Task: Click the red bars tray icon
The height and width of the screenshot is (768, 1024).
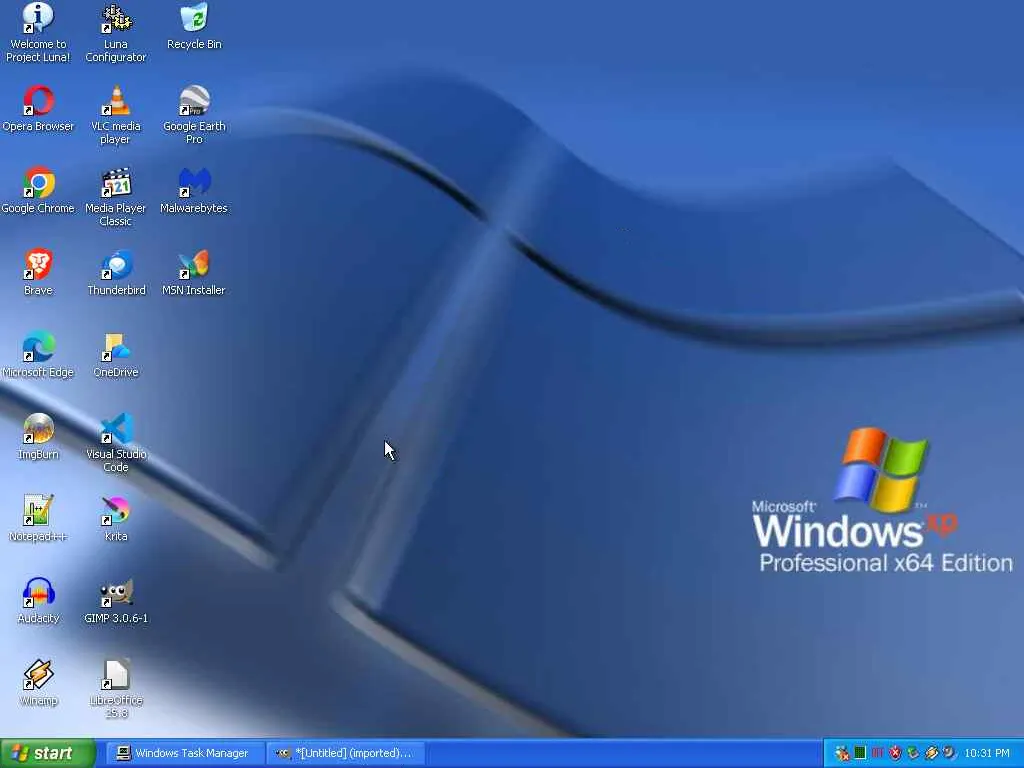Action: [x=878, y=753]
